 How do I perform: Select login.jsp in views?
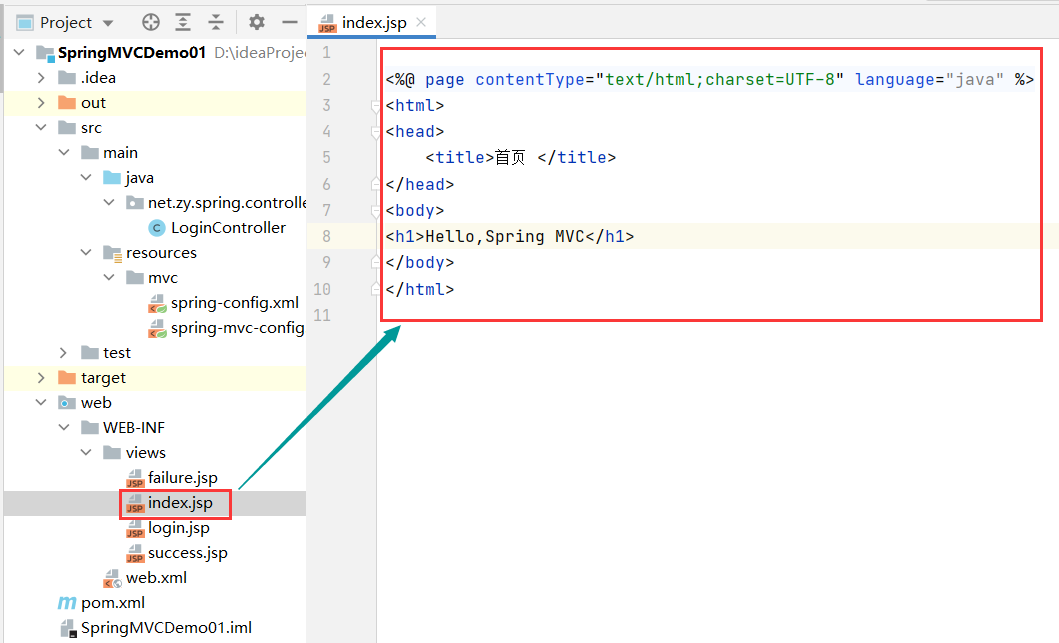178,528
